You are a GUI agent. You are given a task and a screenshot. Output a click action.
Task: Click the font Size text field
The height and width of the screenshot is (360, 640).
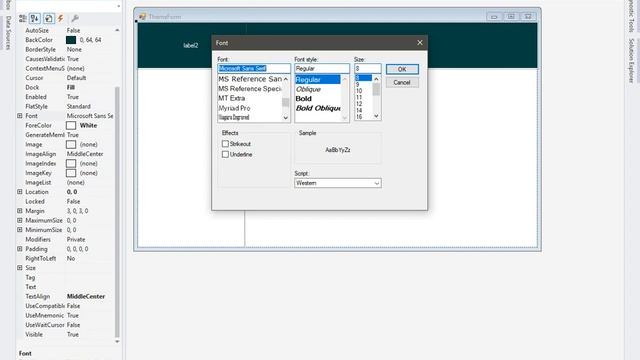(x=368, y=68)
